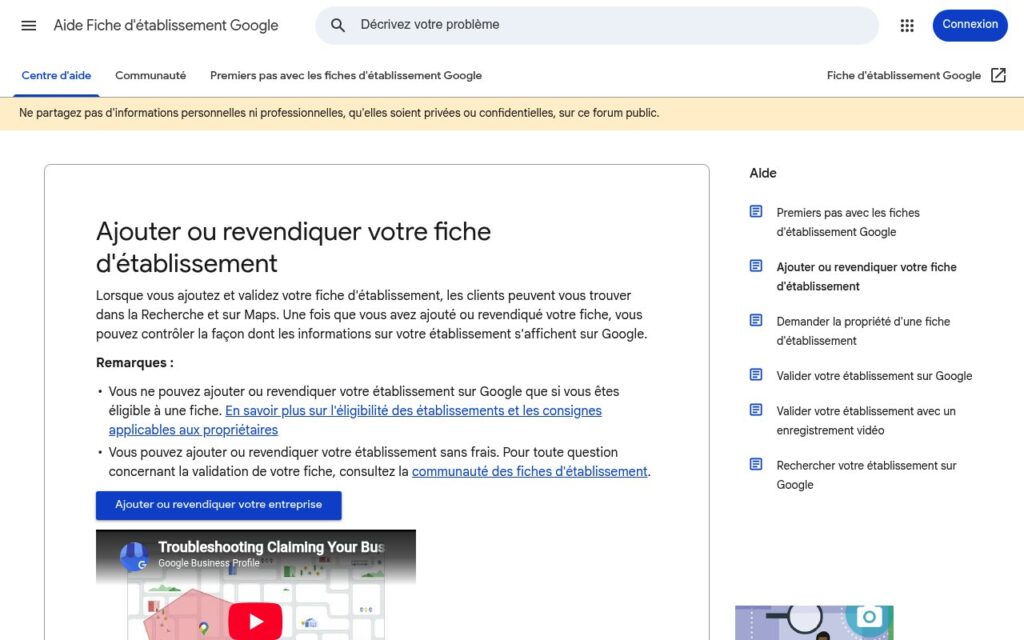The width and height of the screenshot is (1024, 640).
Task: Select sidebar item Ajouter ou revendiquer votre fiche
Action: 866,276
